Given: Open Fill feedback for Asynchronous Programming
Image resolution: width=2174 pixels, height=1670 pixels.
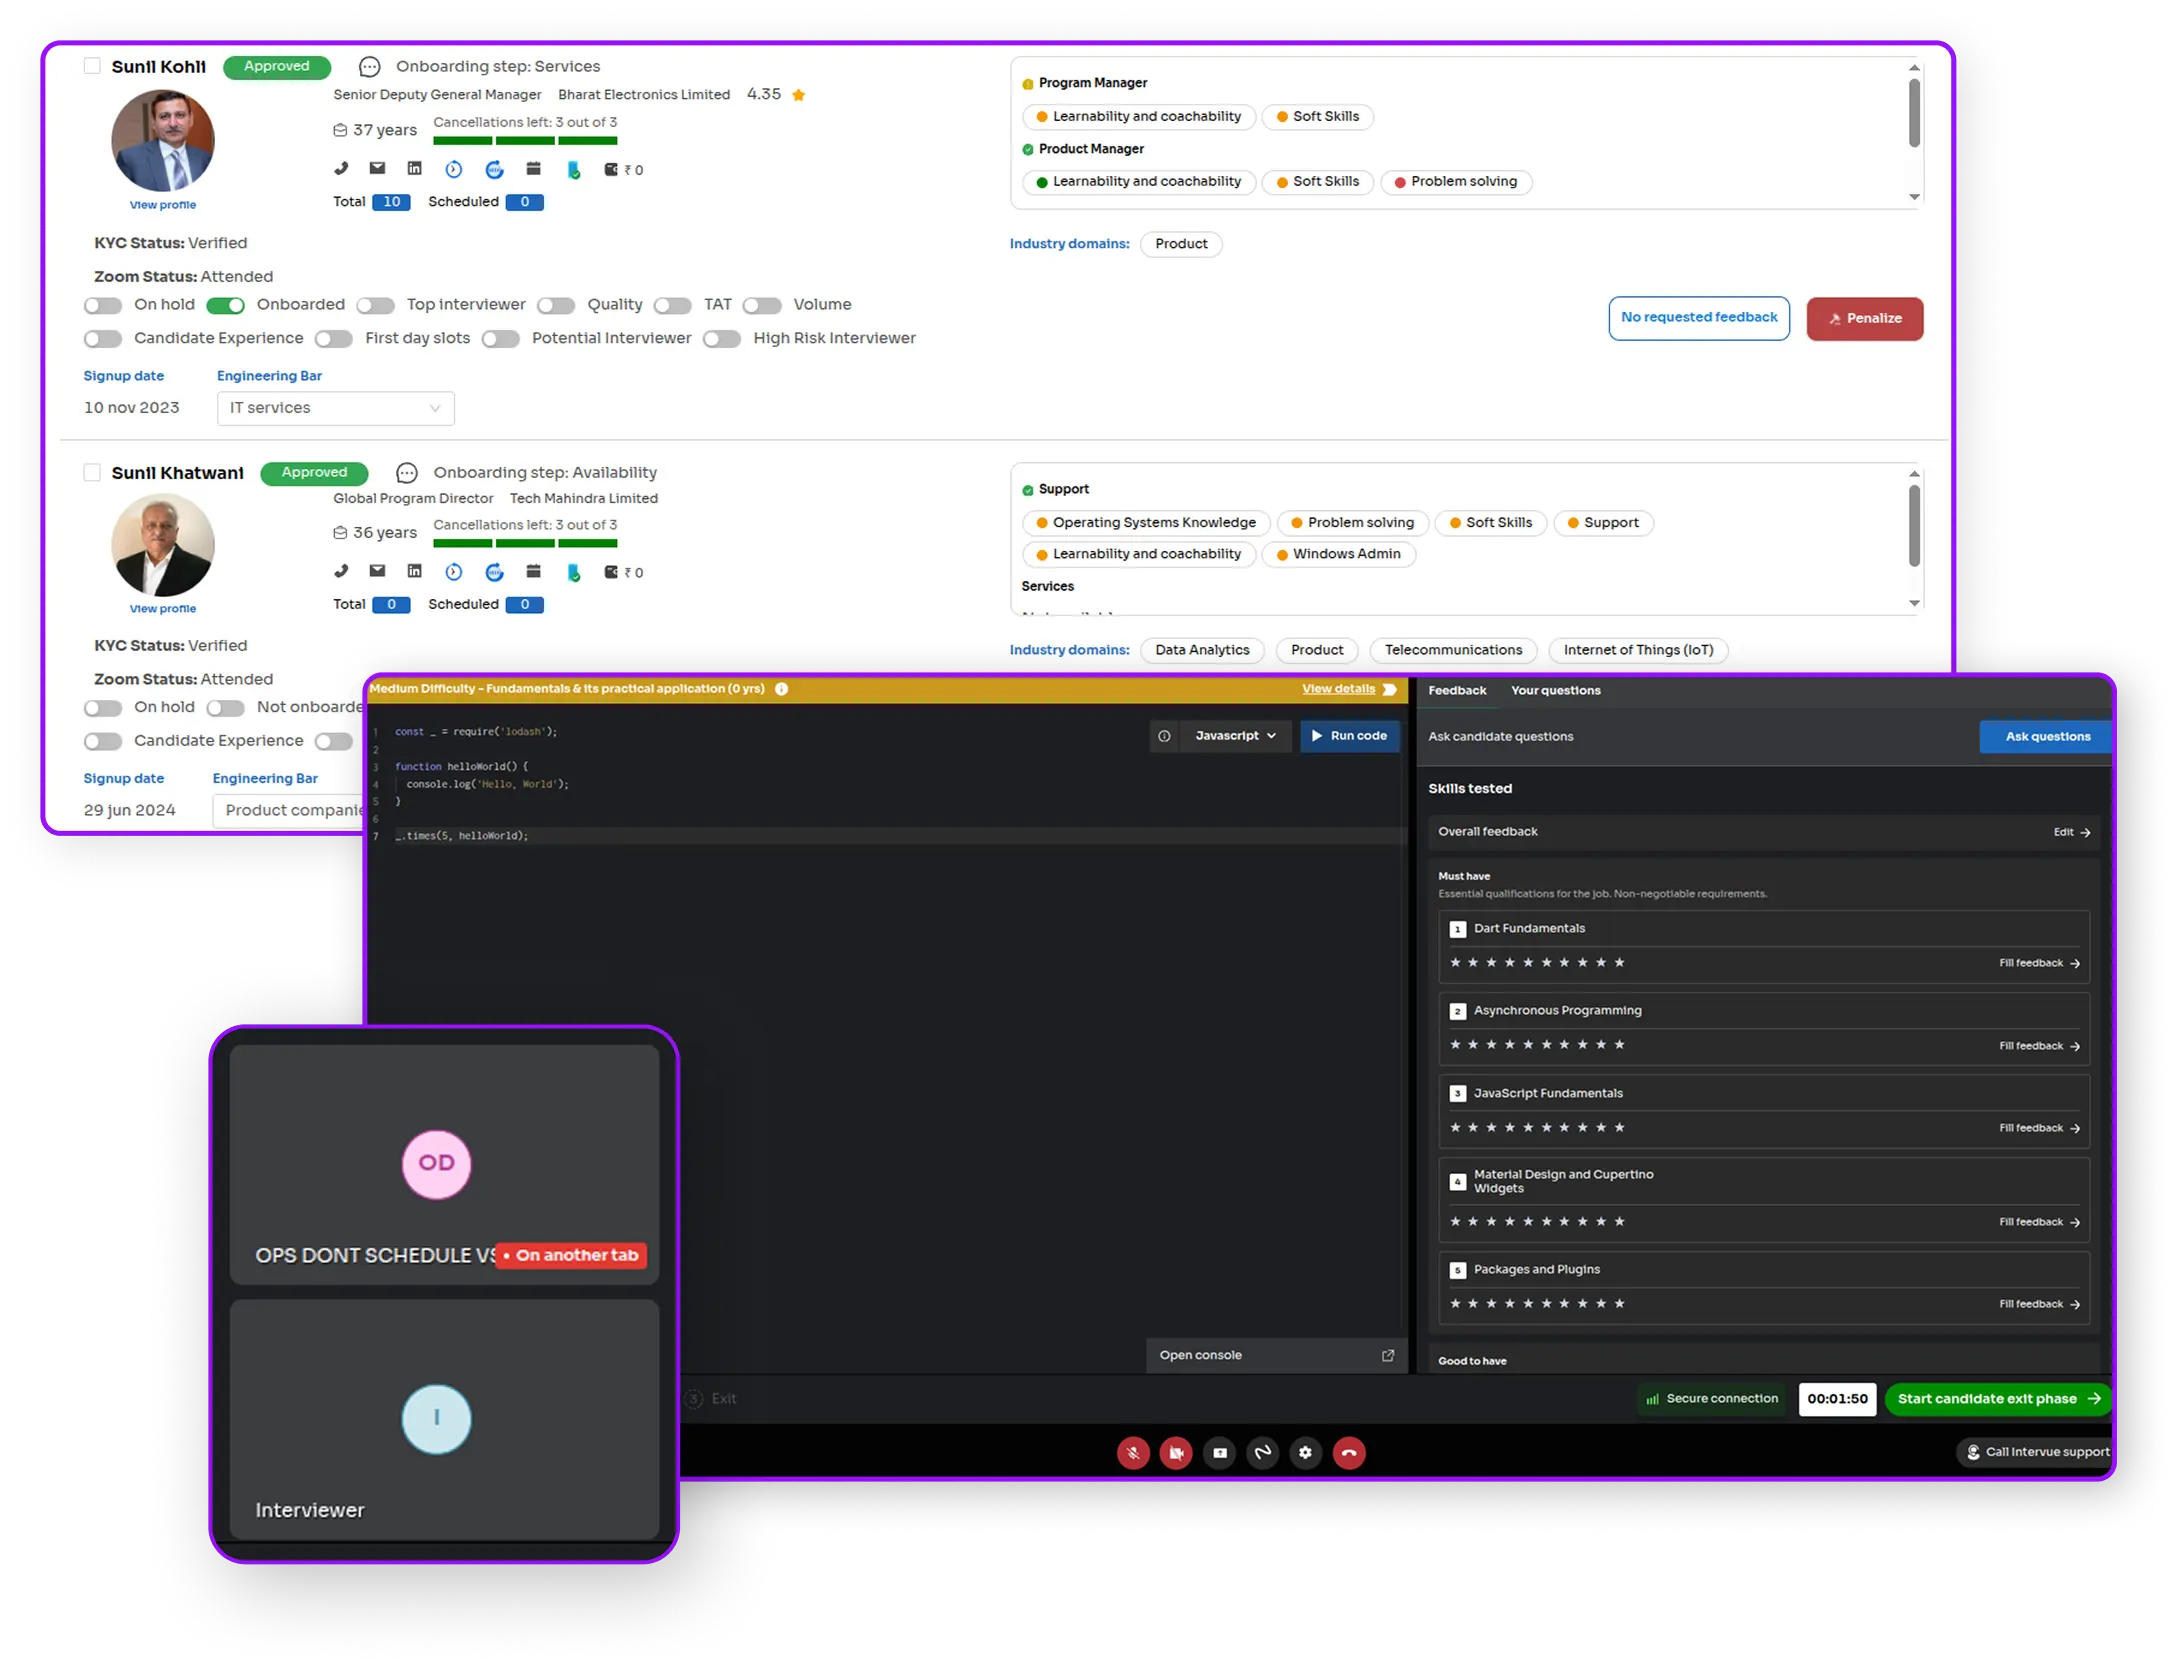Looking at the screenshot, I should (2039, 1047).
